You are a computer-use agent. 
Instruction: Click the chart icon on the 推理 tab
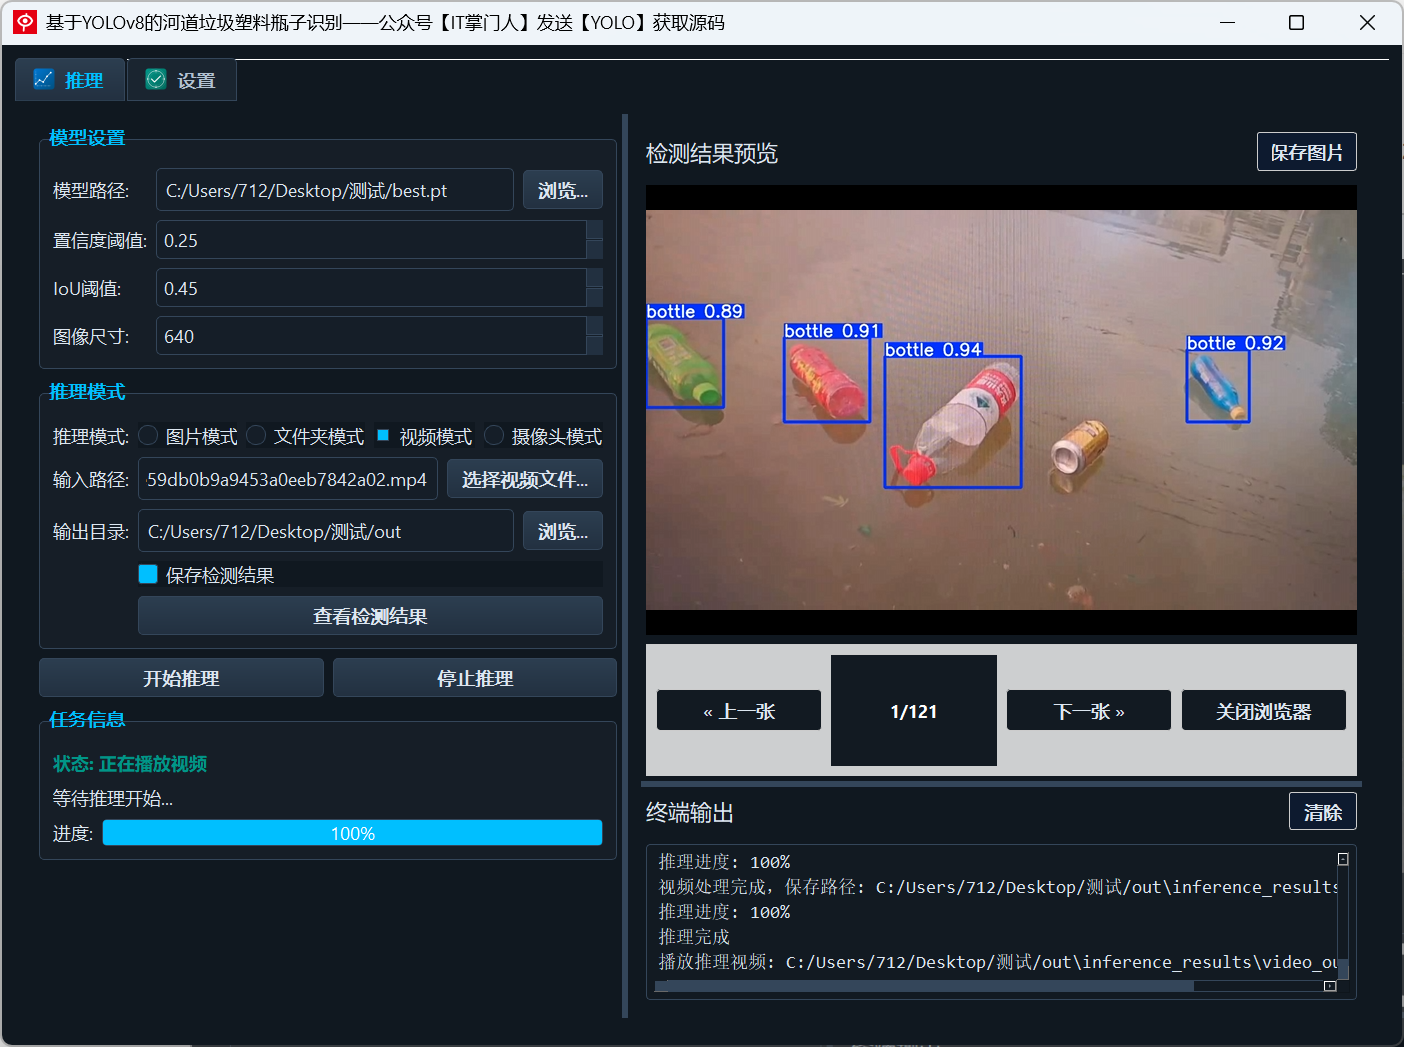(43, 79)
